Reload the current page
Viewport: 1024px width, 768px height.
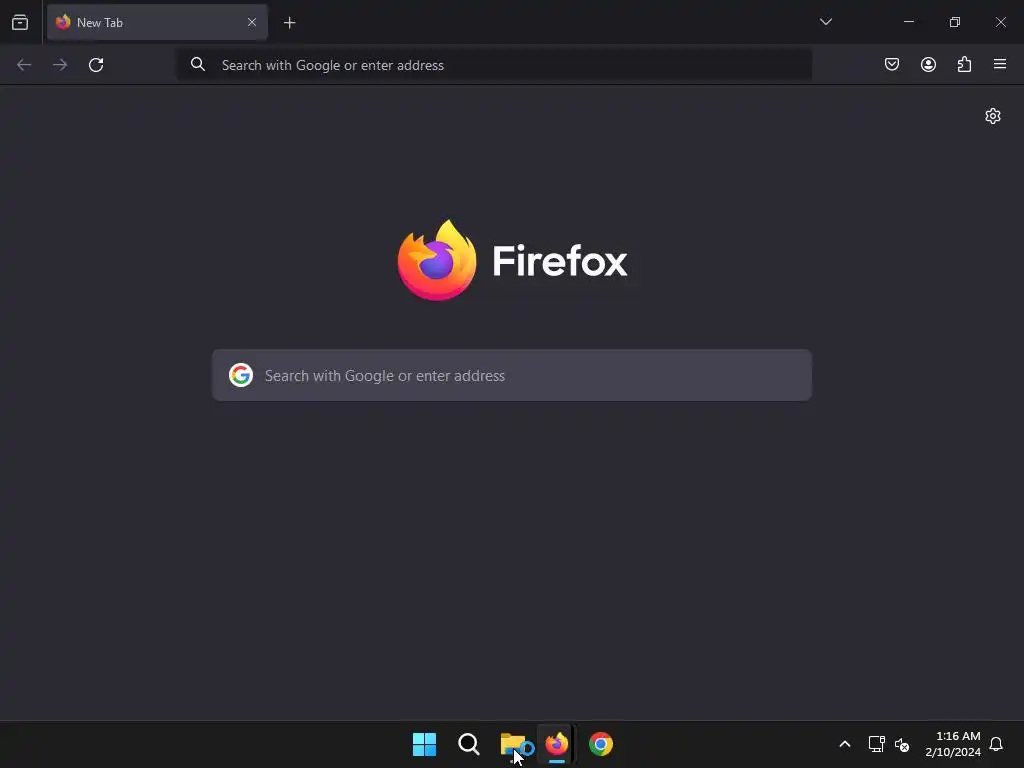click(x=96, y=65)
